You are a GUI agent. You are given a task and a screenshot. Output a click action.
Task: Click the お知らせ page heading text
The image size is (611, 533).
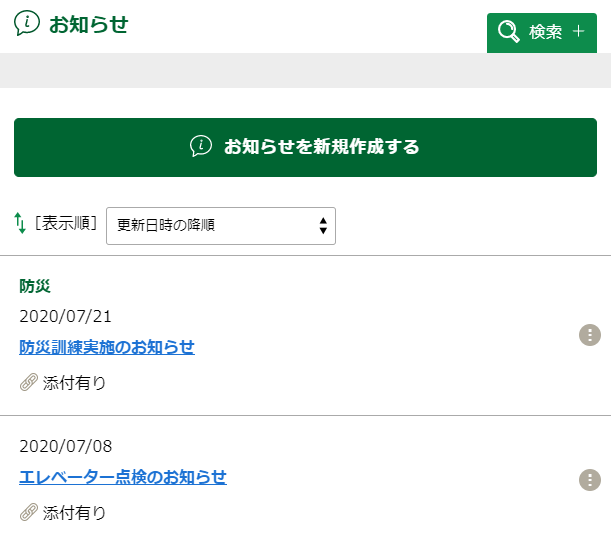[89, 25]
